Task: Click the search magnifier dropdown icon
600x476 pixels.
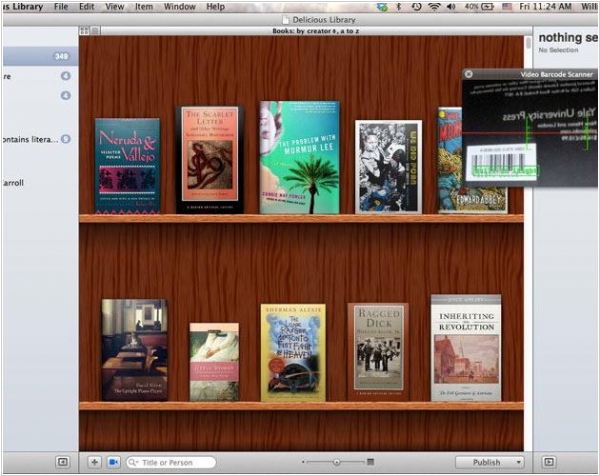Action: click(133, 463)
